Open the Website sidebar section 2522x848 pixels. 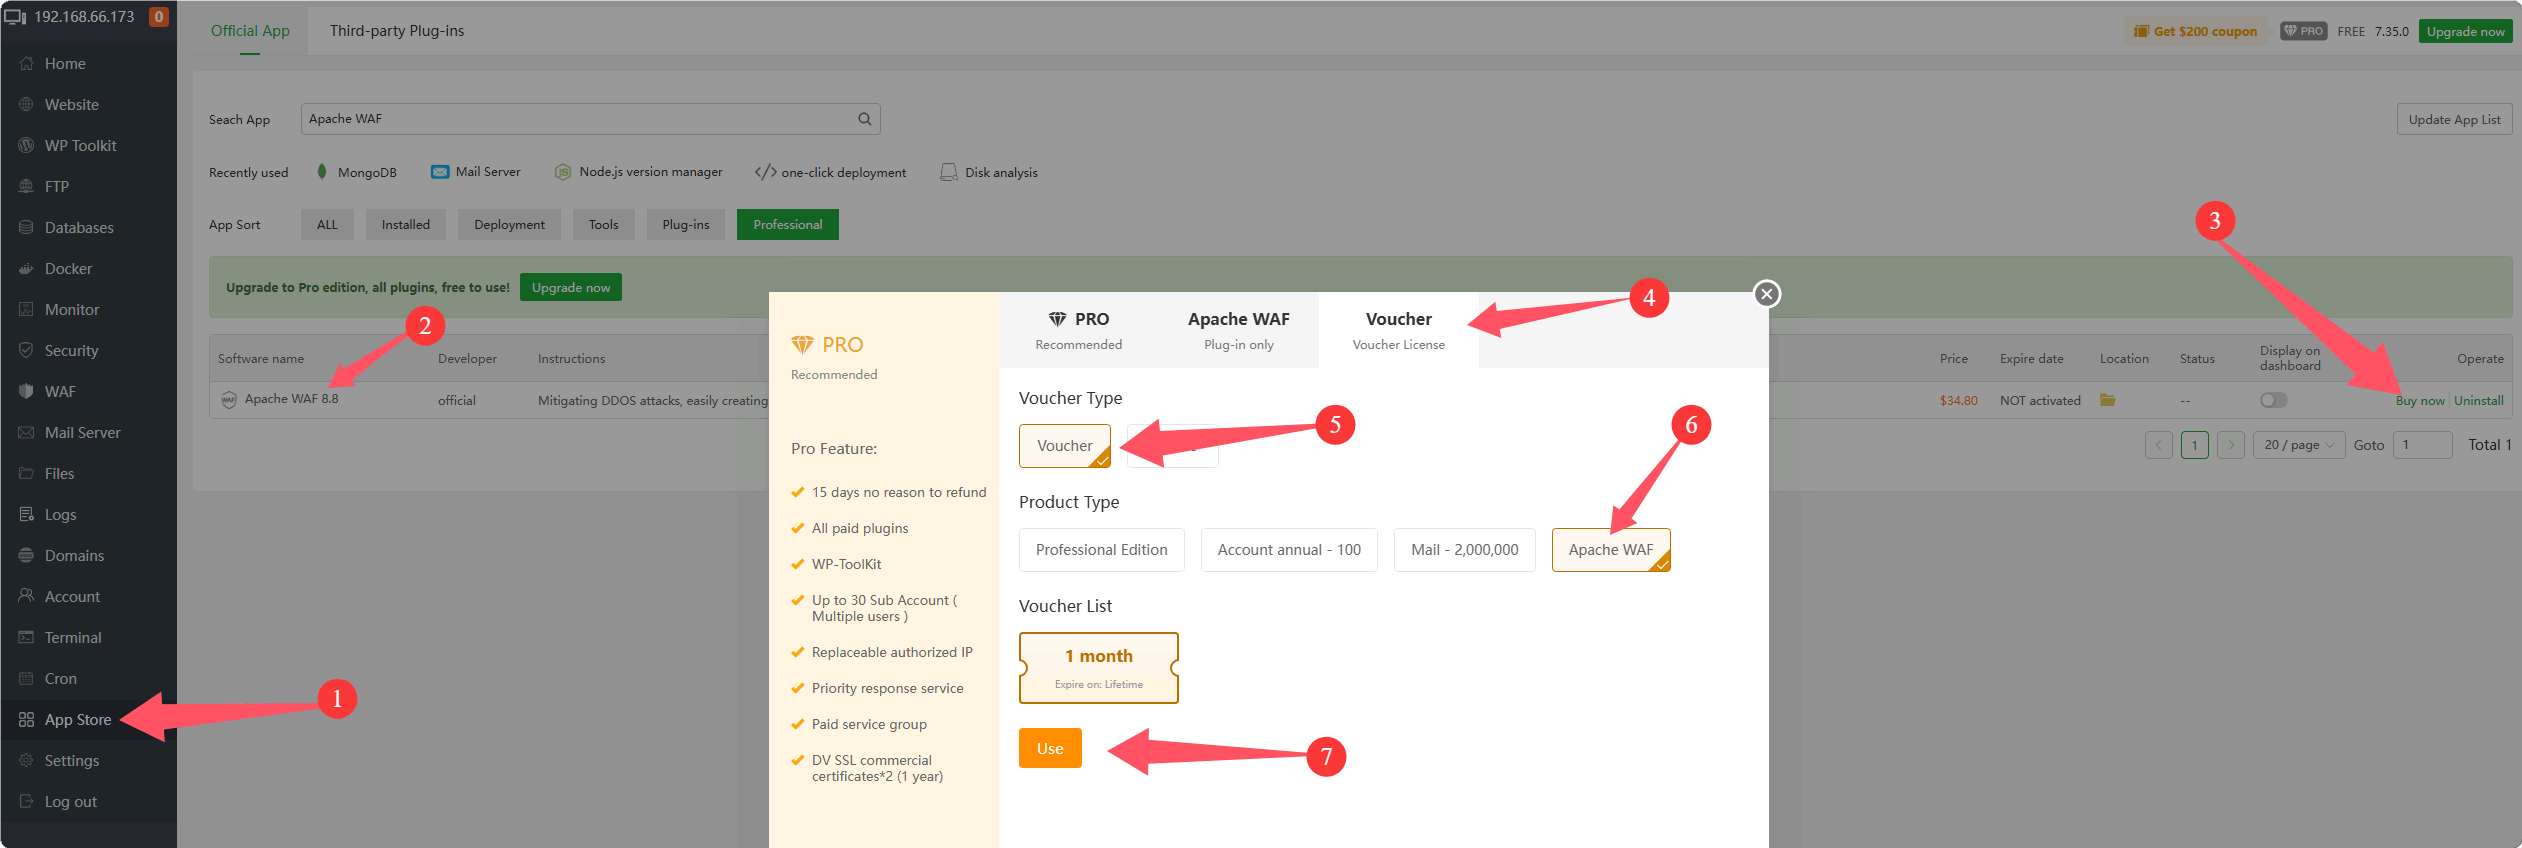(71, 105)
